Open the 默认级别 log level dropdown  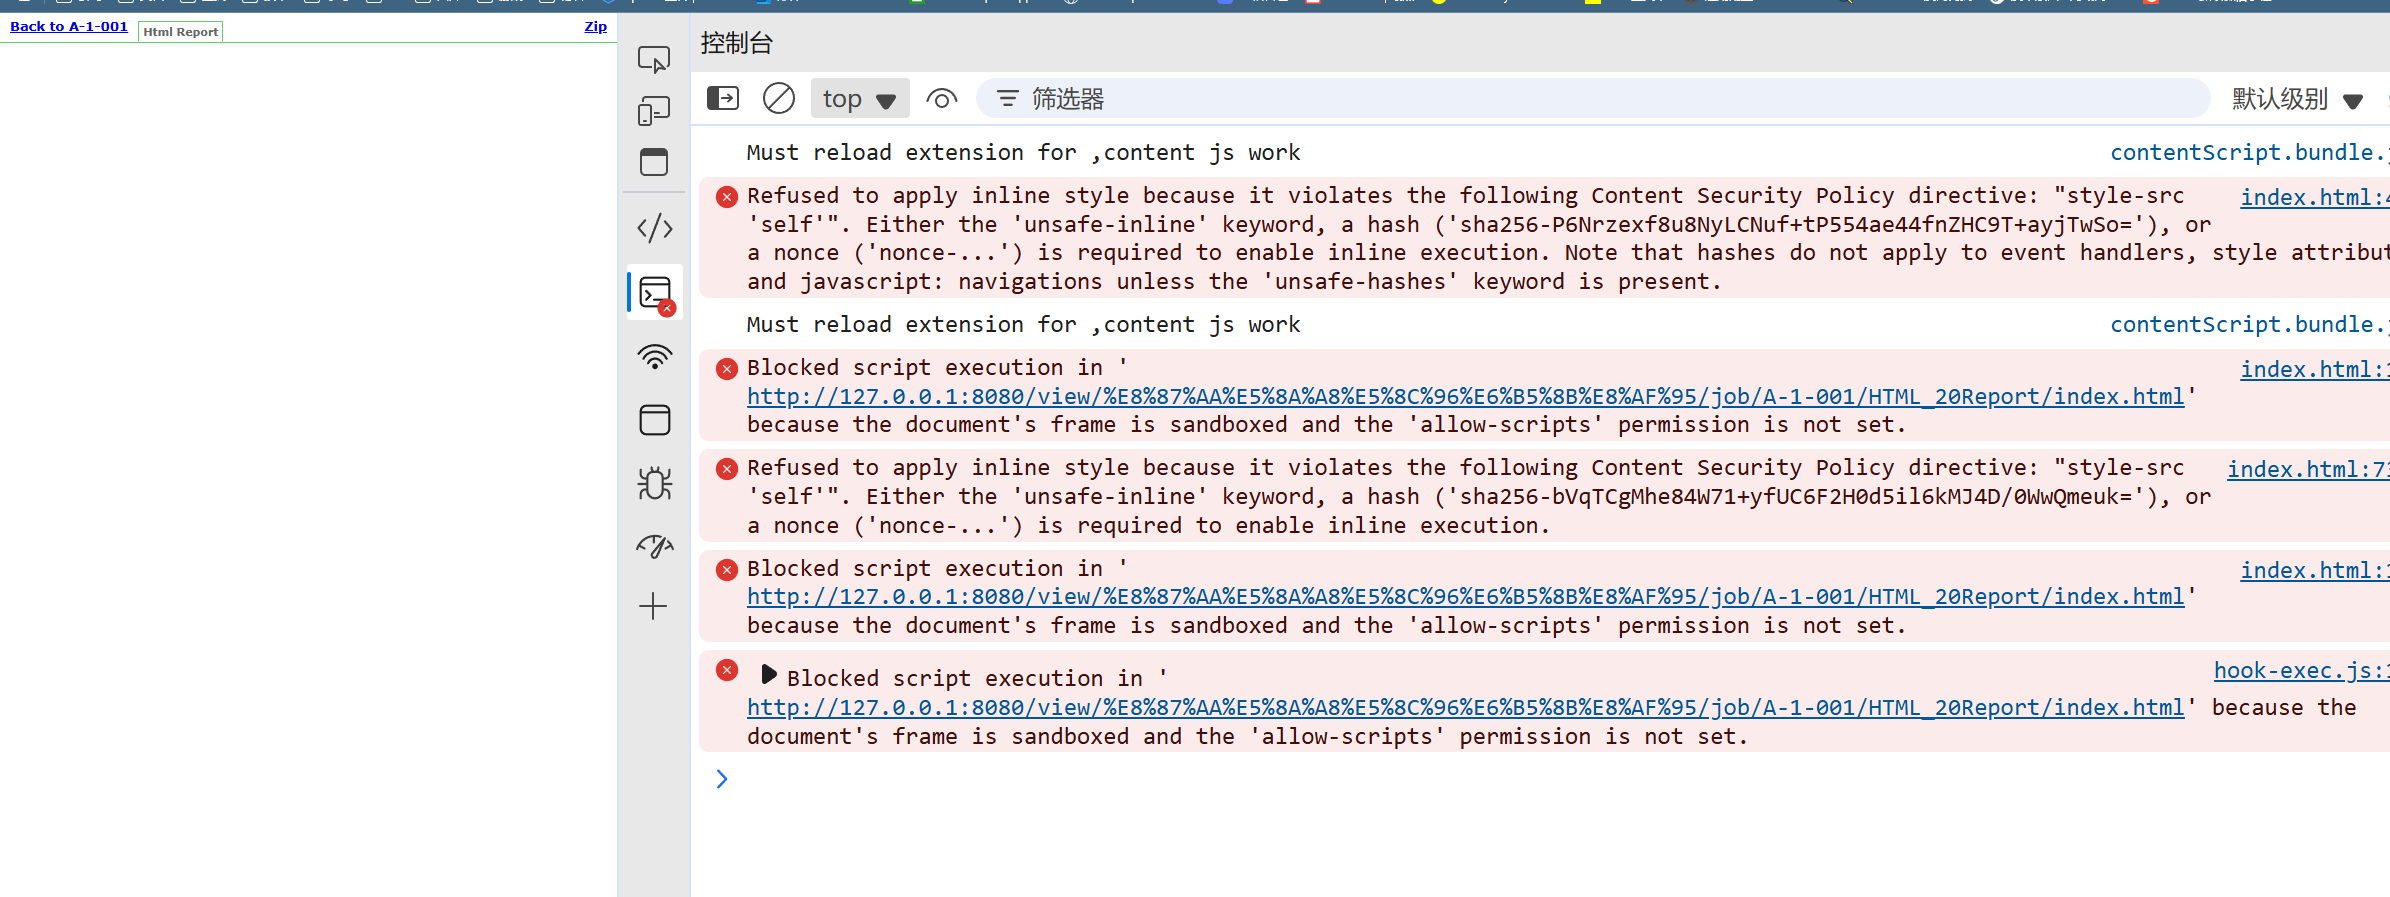click(2297, 99)
